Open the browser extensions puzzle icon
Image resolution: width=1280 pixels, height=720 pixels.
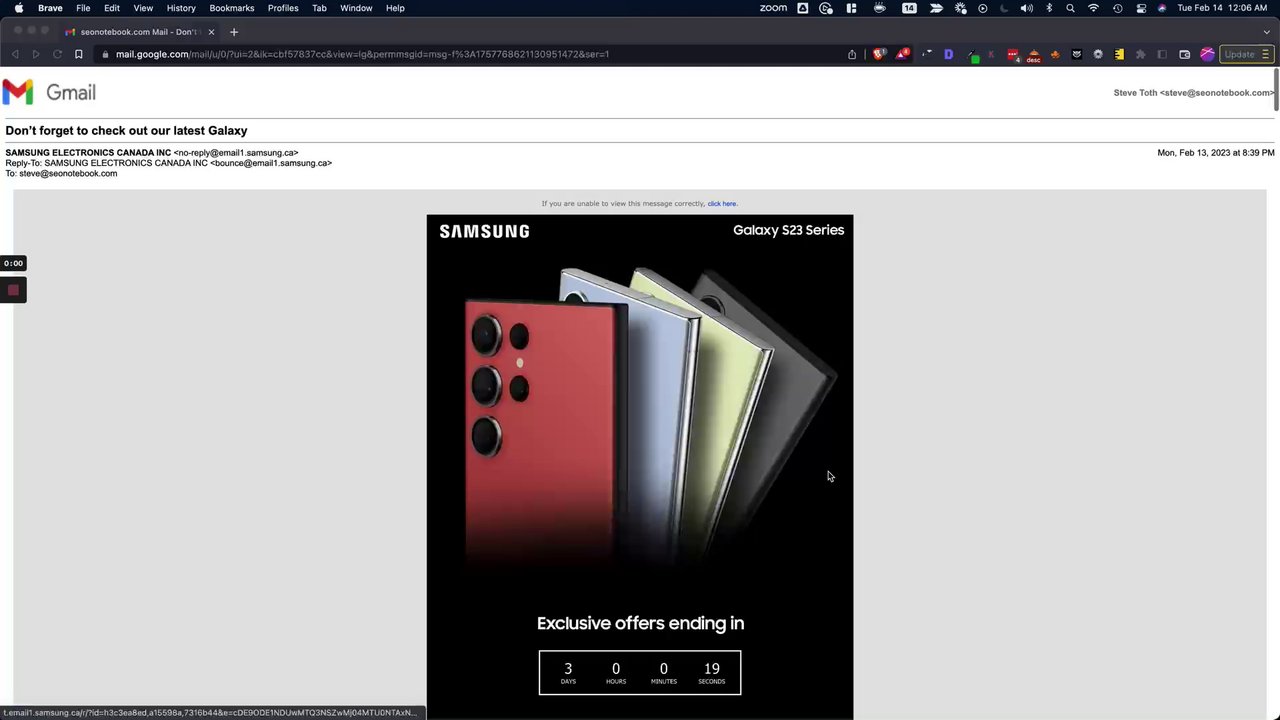tap(1140, 54)
